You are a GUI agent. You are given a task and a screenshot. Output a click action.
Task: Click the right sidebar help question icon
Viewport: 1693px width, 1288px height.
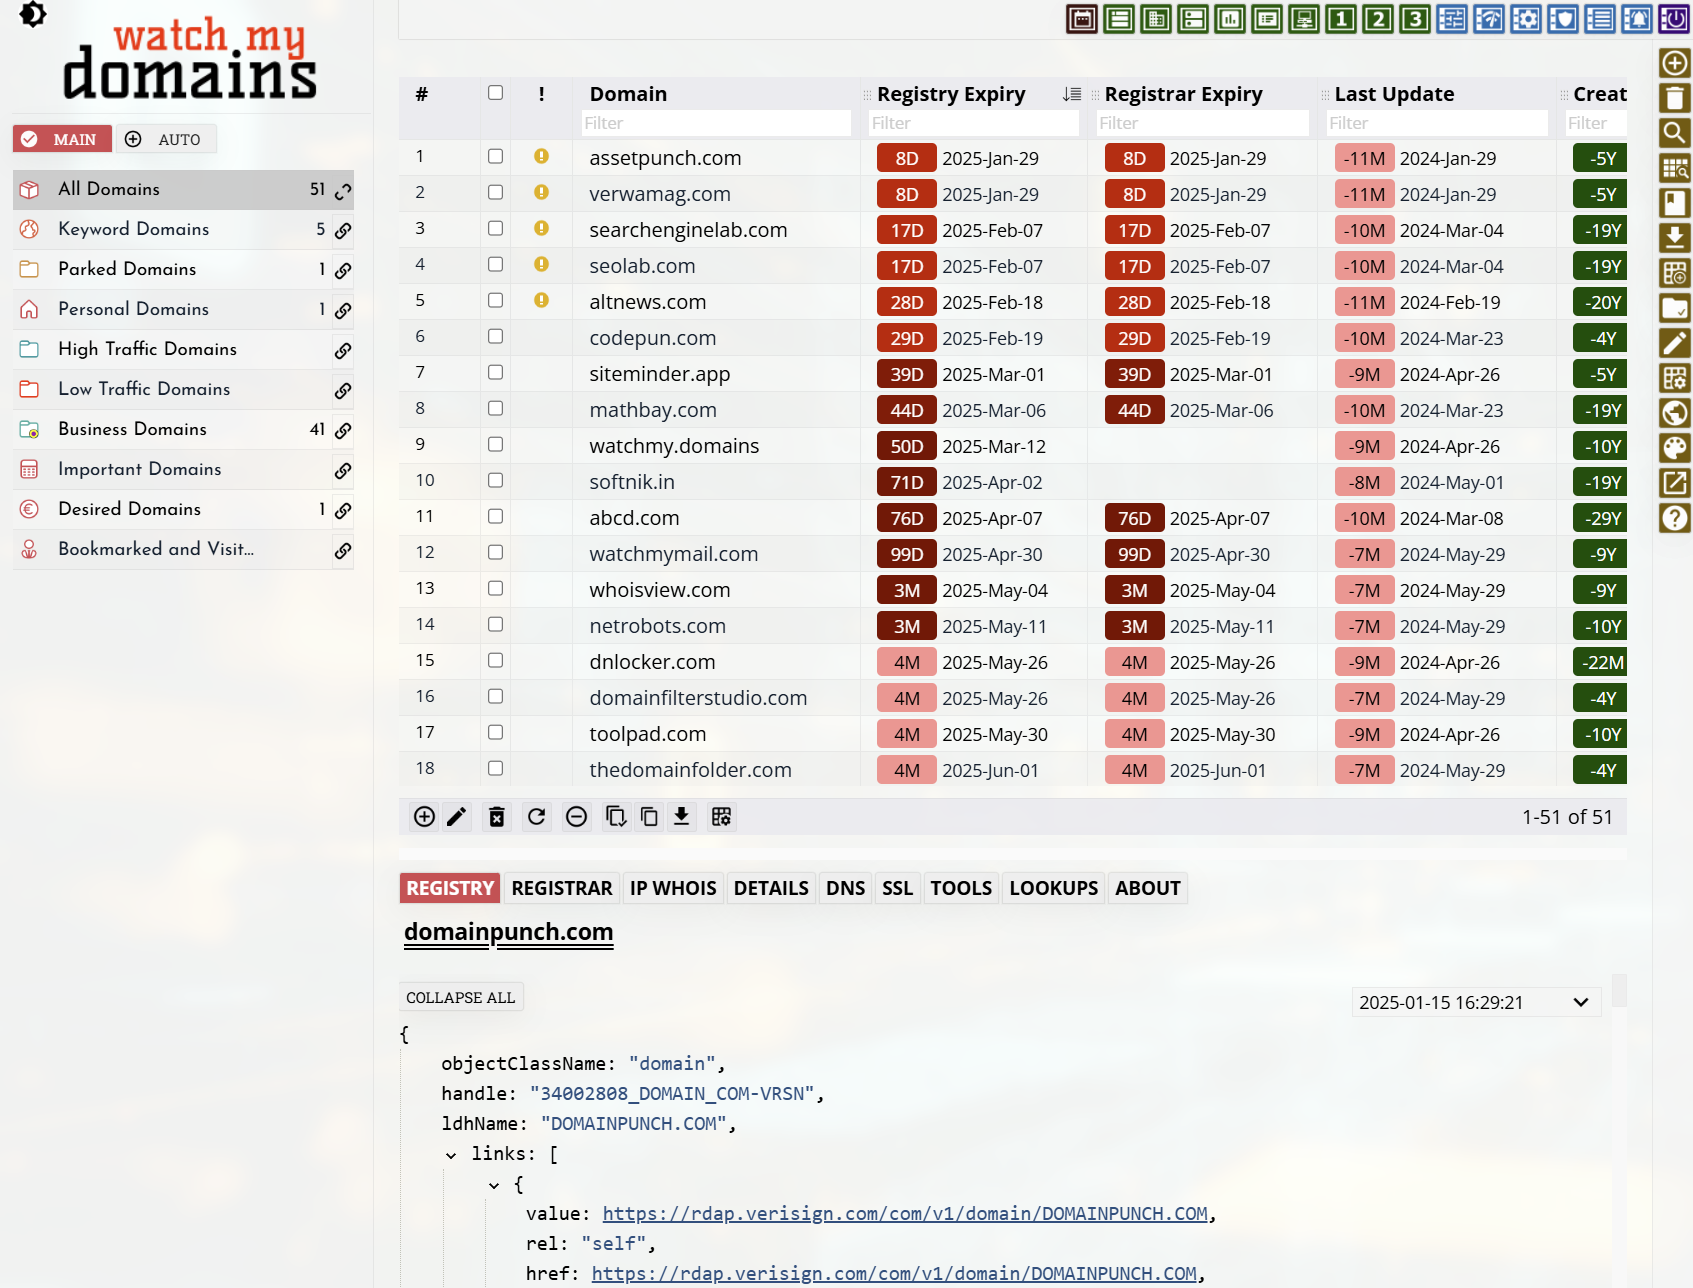(x=1675, y=518)
